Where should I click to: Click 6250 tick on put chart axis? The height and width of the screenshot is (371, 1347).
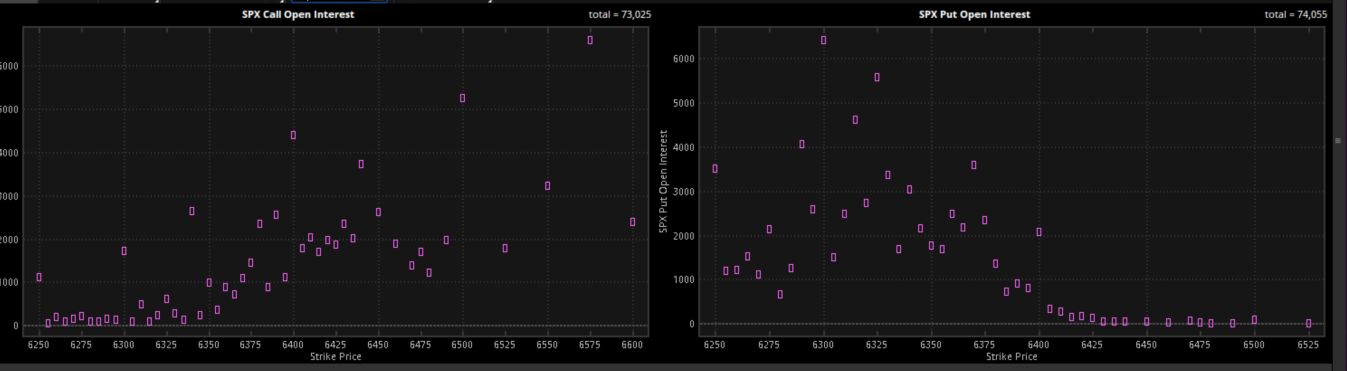click(x=714, y=344)
